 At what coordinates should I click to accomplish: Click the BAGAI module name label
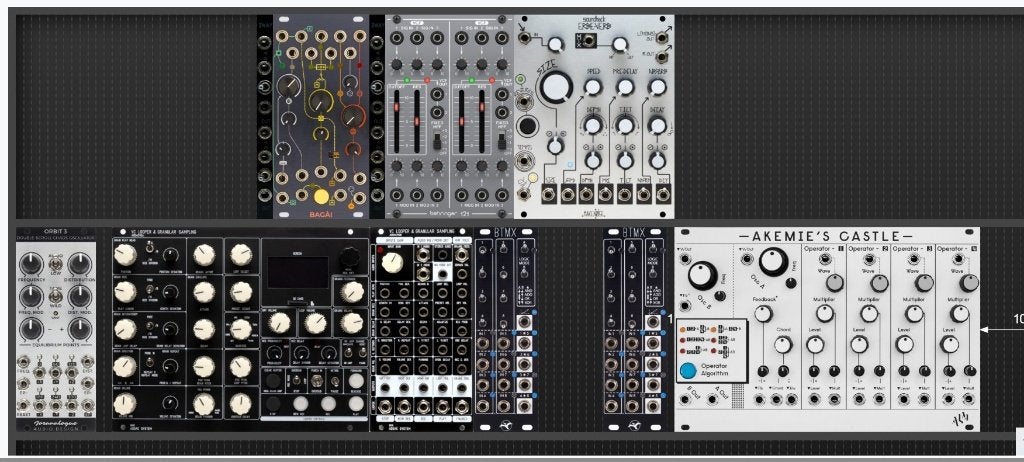[x=321, y=213]
